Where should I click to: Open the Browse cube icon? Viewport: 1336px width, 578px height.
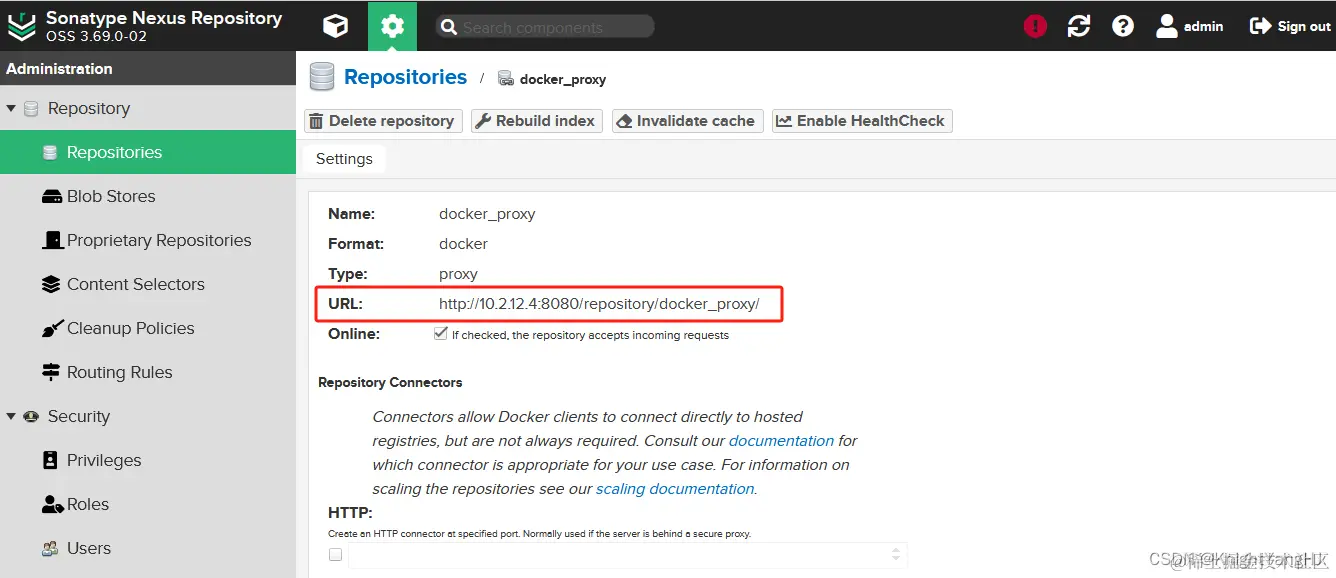tap(336, 26)
